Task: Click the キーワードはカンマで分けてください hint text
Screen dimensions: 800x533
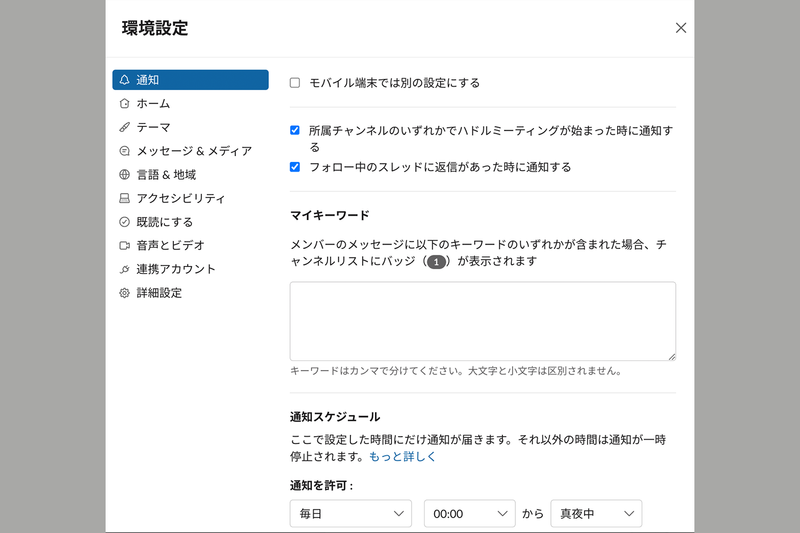Action: (x=456, y=371)
